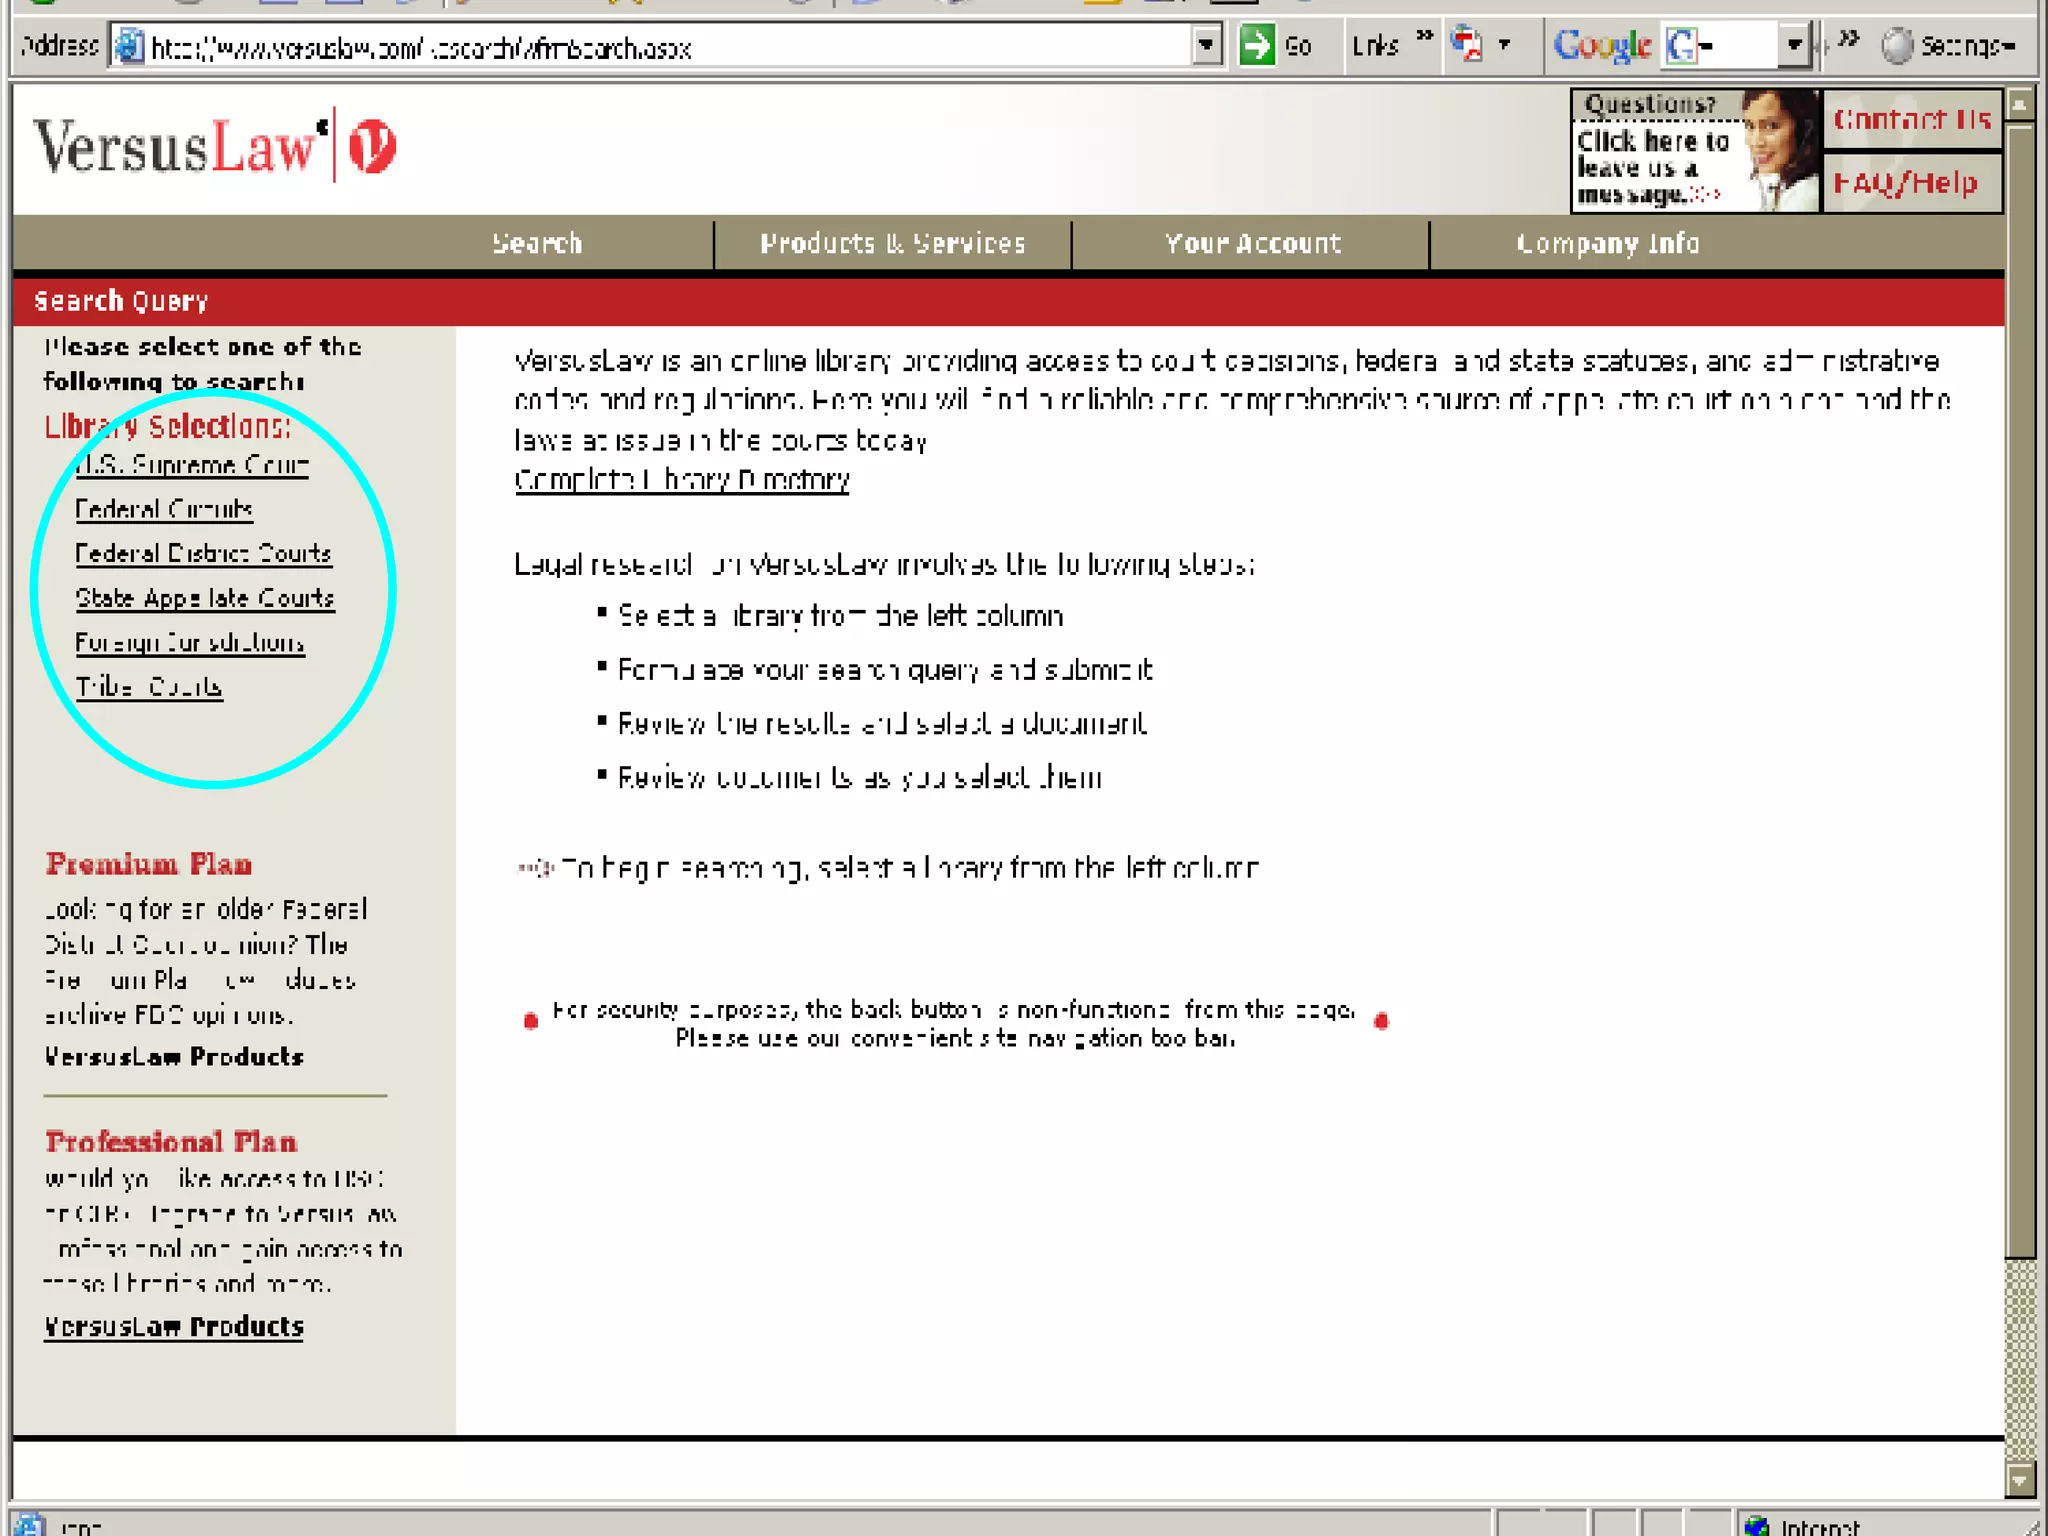
Task: Open the address bar dropdown
Action: click(x=1207, y=46)
